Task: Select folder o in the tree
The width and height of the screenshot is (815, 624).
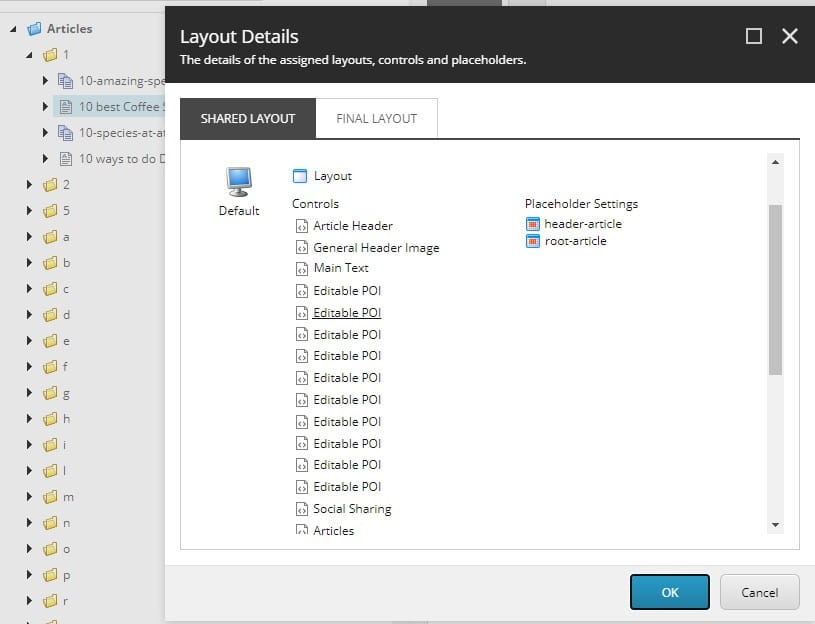Action: (66, 549)
